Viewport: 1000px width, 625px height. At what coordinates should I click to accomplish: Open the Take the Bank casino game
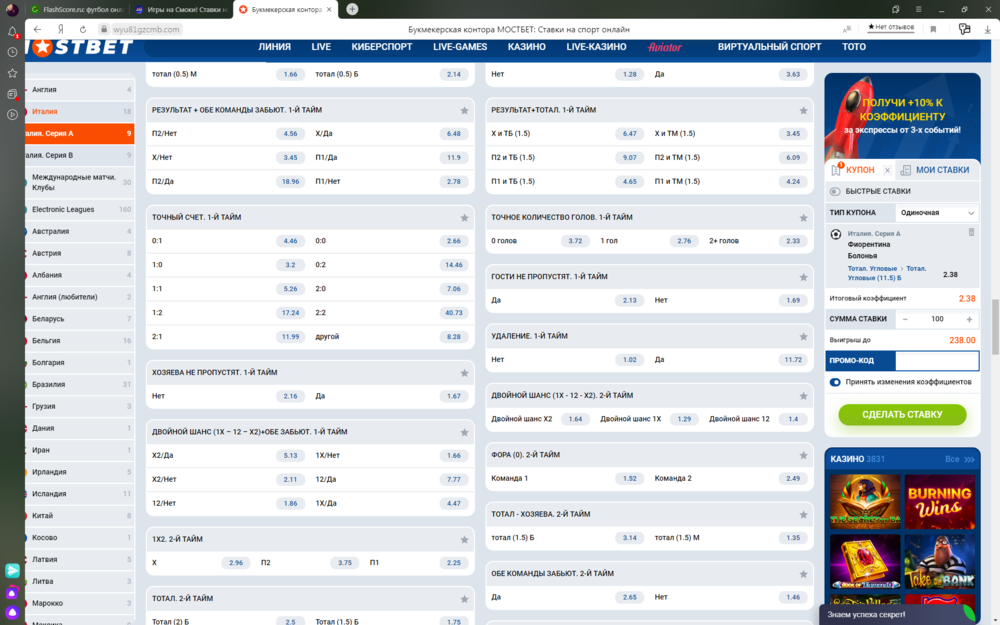click(x=939, y=562)
